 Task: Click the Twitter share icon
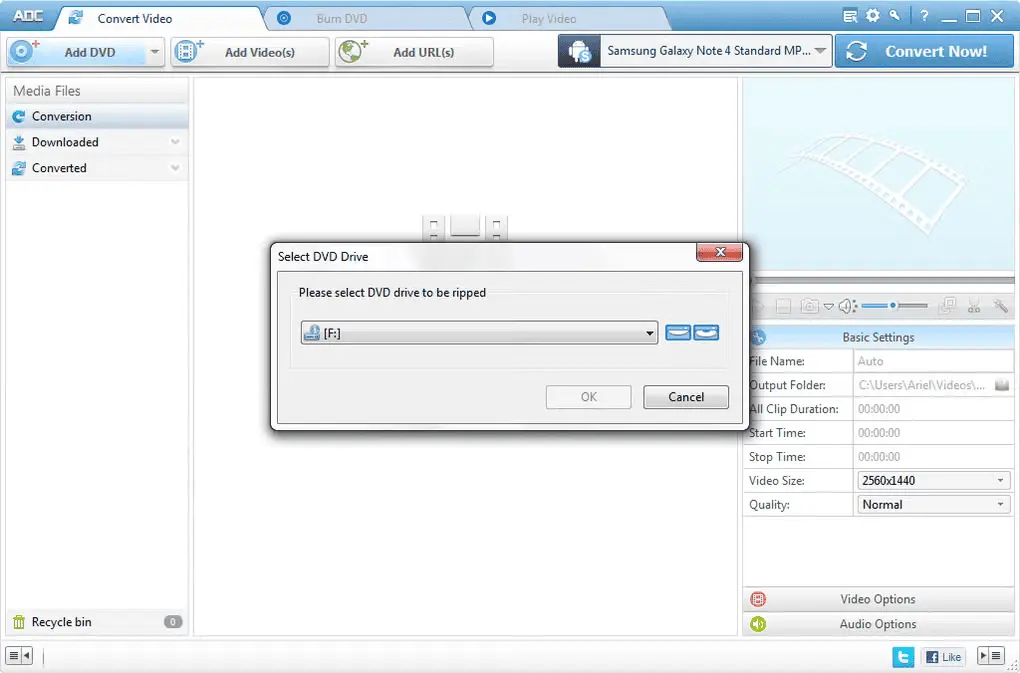tap(903, 656)
